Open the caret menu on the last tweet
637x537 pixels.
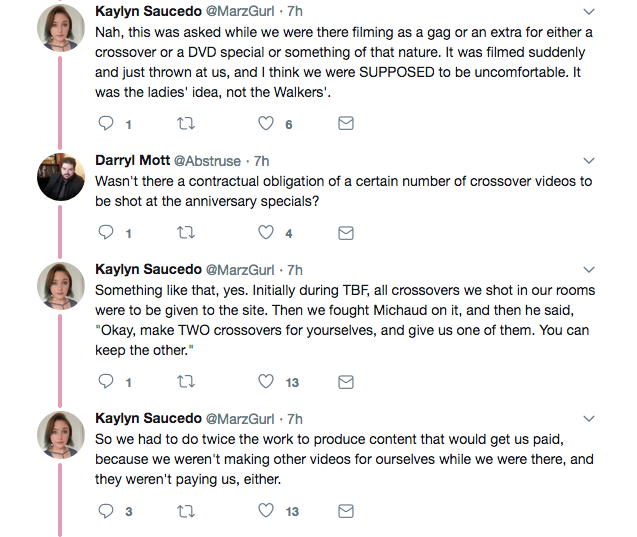[x=588, y=419]
